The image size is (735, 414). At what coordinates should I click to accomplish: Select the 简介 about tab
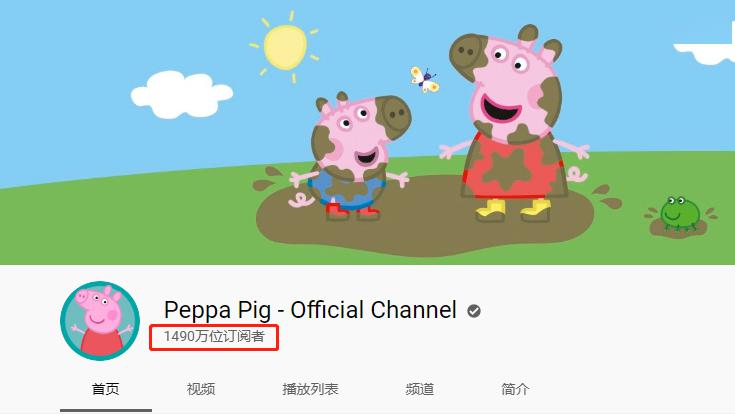(x=515, y=389)
